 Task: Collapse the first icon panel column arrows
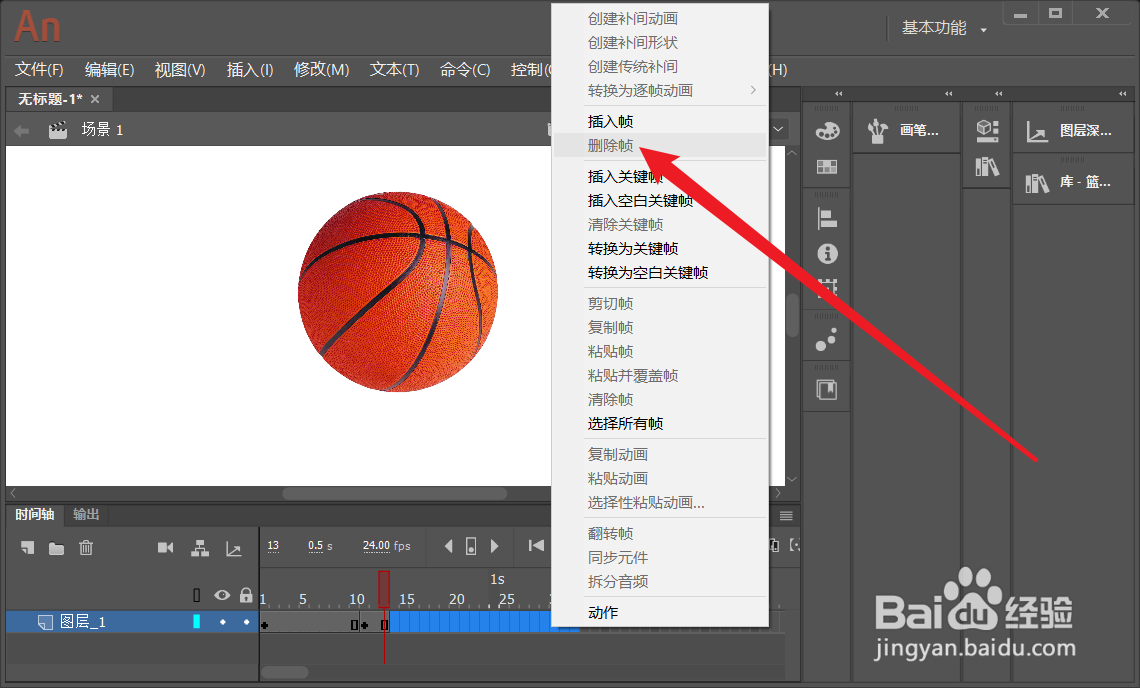838,94
